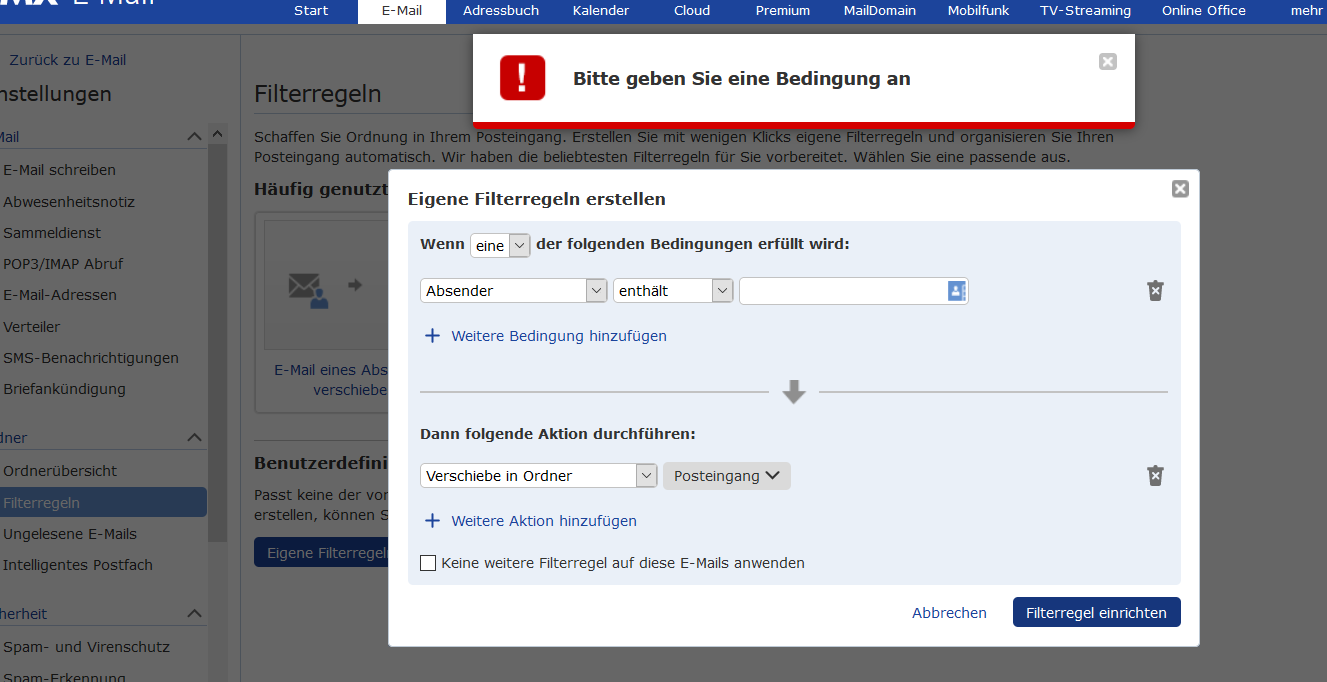Close the Eigene Filterregeln erstellen dialog
The width and height of the screenshot is (1327, 682).
coord(1180,189)
